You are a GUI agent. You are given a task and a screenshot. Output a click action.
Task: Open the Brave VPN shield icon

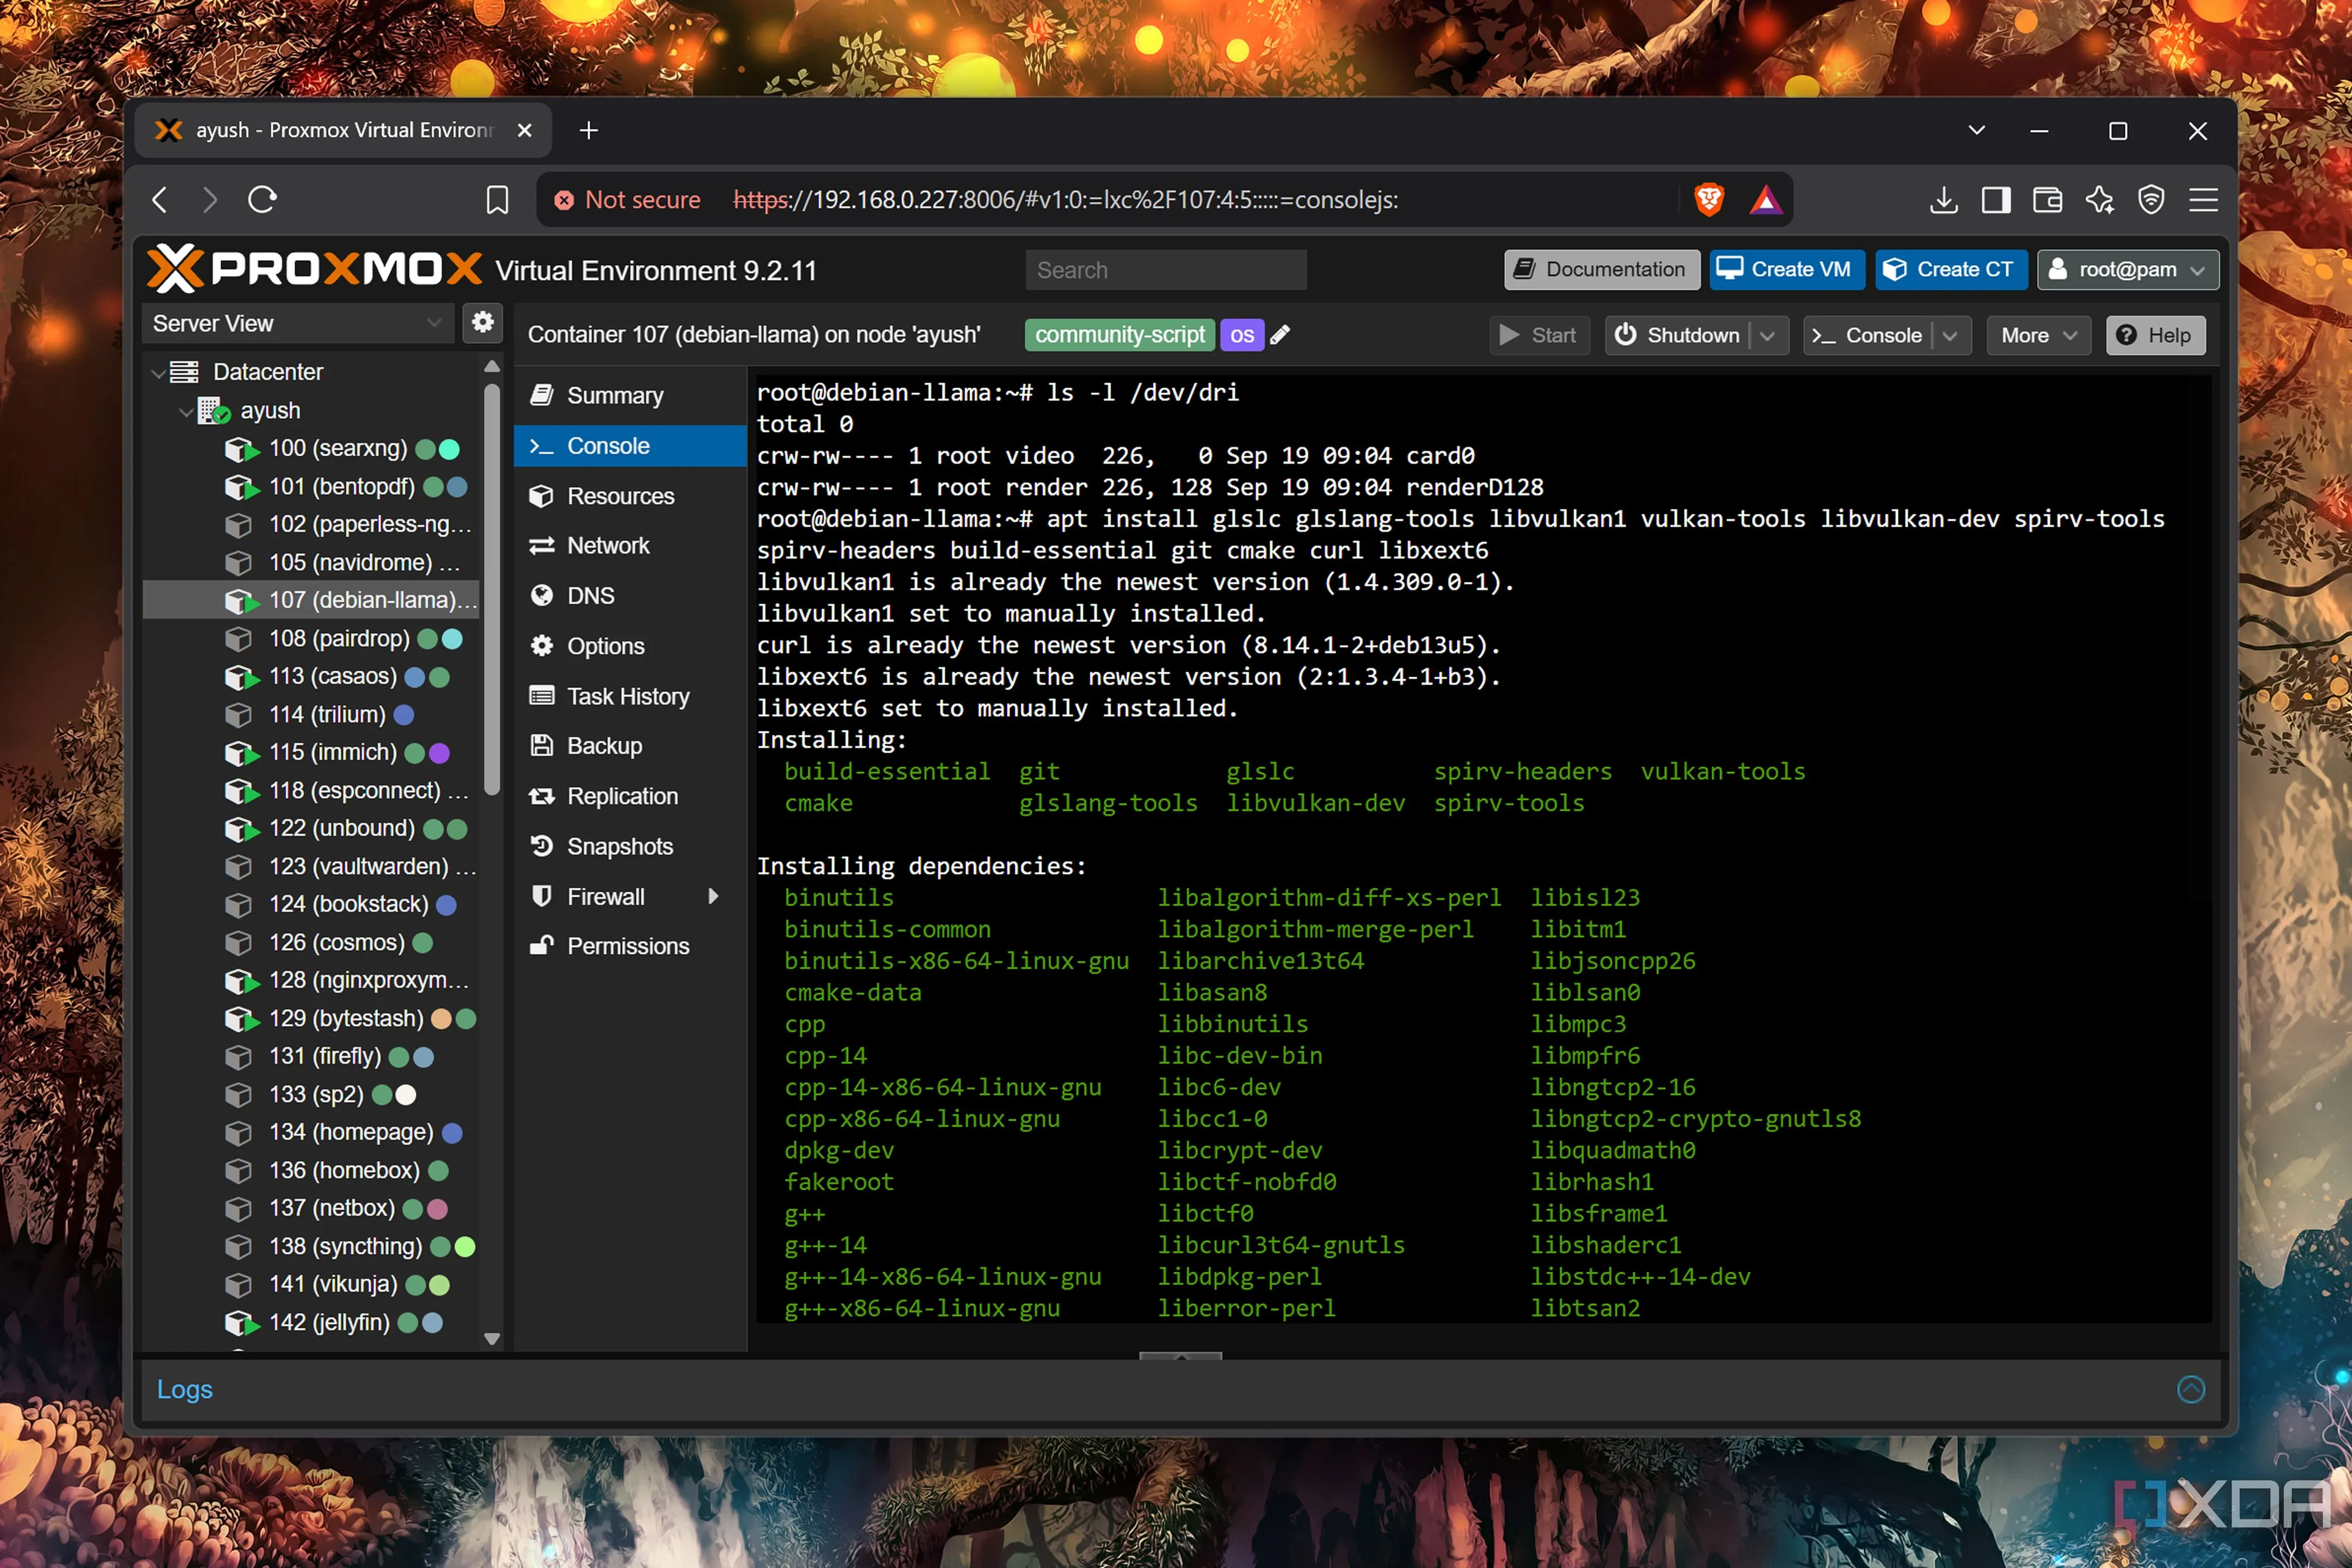pos(2151,200)
